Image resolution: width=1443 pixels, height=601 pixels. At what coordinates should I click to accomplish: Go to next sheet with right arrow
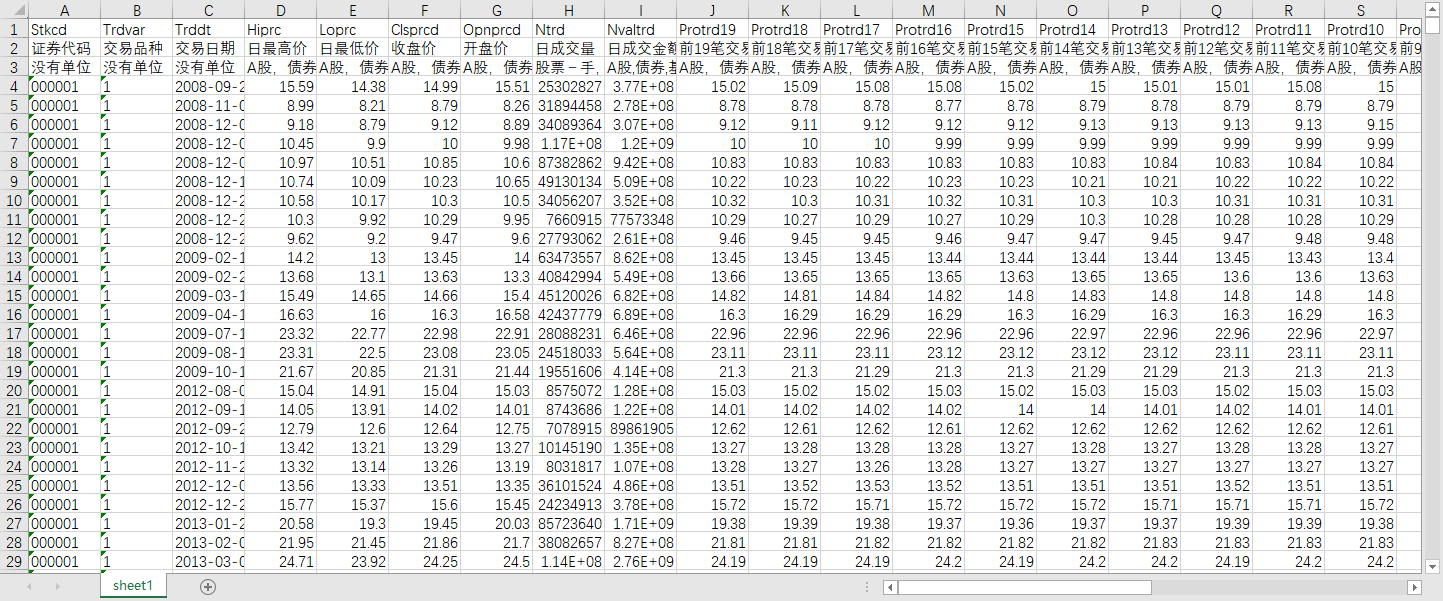pyautogui.click(x=57, y=586)
